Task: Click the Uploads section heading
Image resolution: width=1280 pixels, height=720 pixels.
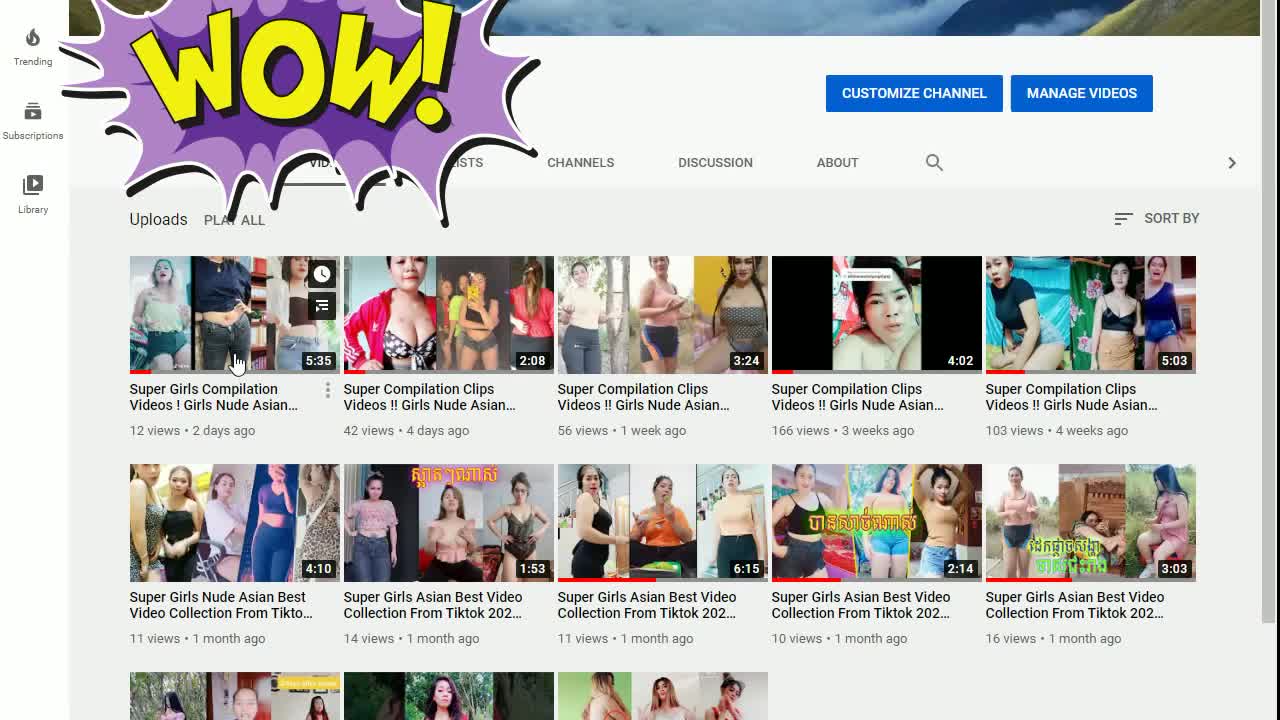Action: (158, 219)
